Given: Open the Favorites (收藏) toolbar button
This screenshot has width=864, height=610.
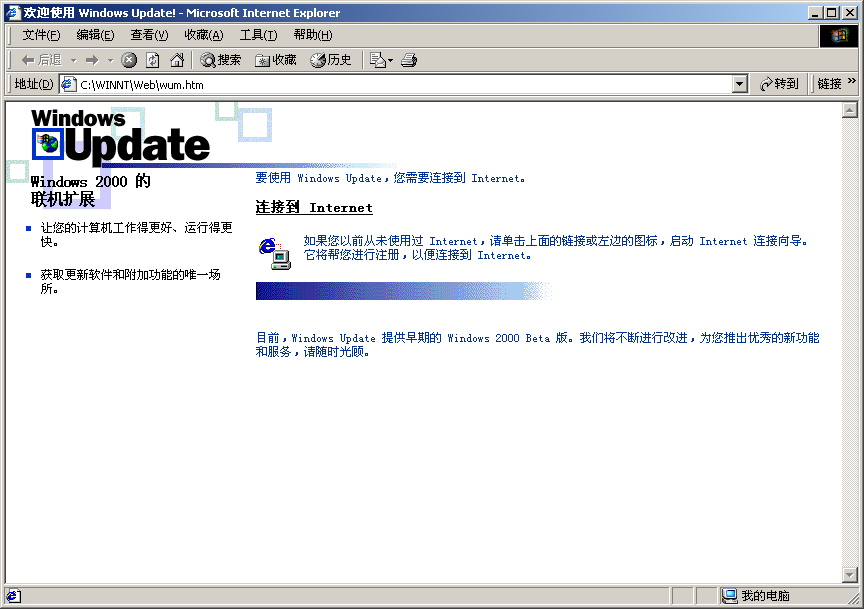Looking at the screenshot, I should [x=276, y=60].
